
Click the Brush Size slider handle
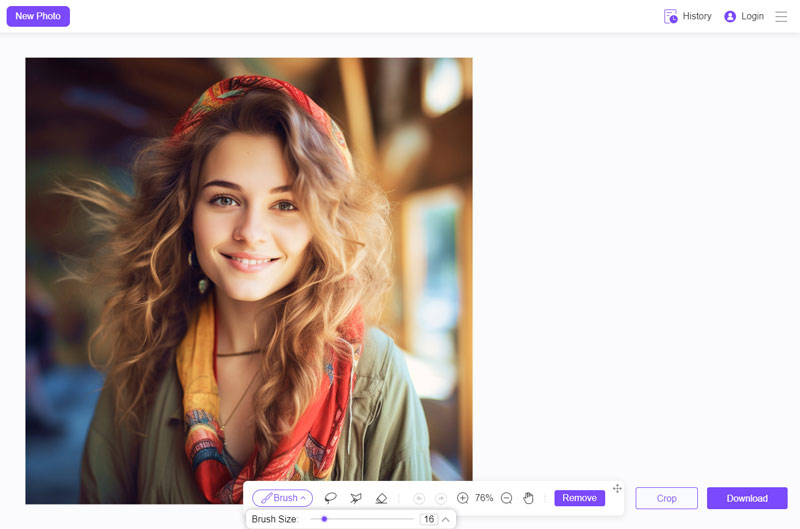coord(324,519)
